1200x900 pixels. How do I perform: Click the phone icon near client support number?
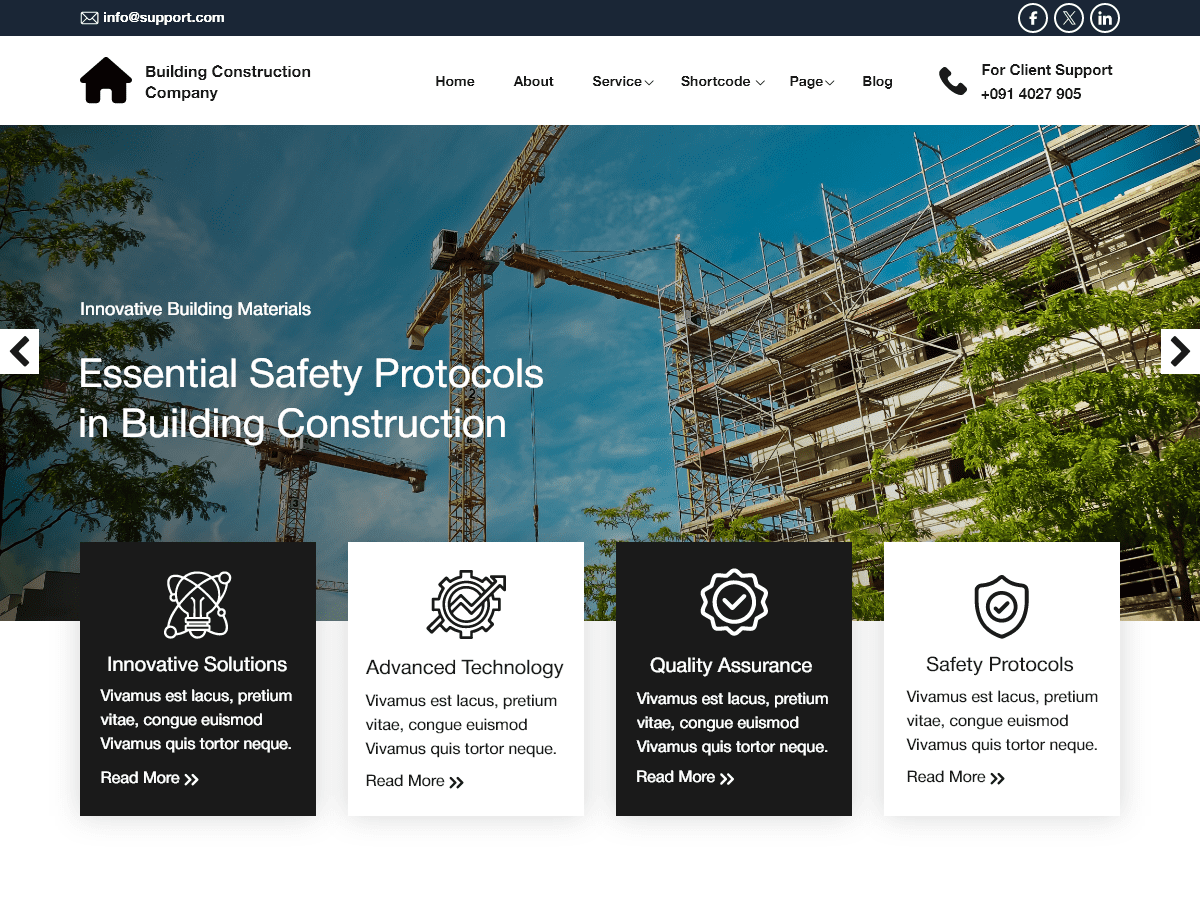(951, 80)
